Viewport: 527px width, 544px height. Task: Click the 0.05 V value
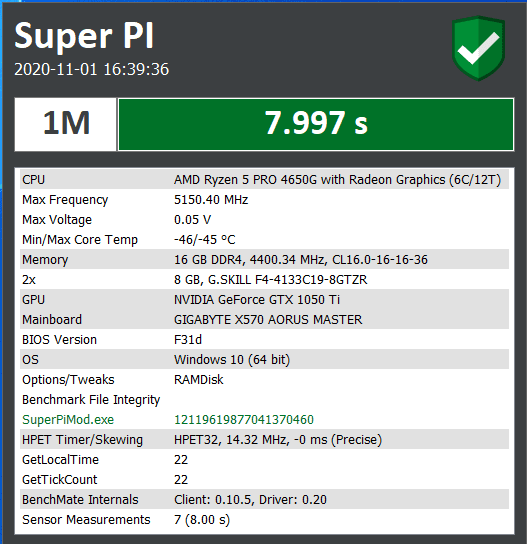[x=193, y=220]
